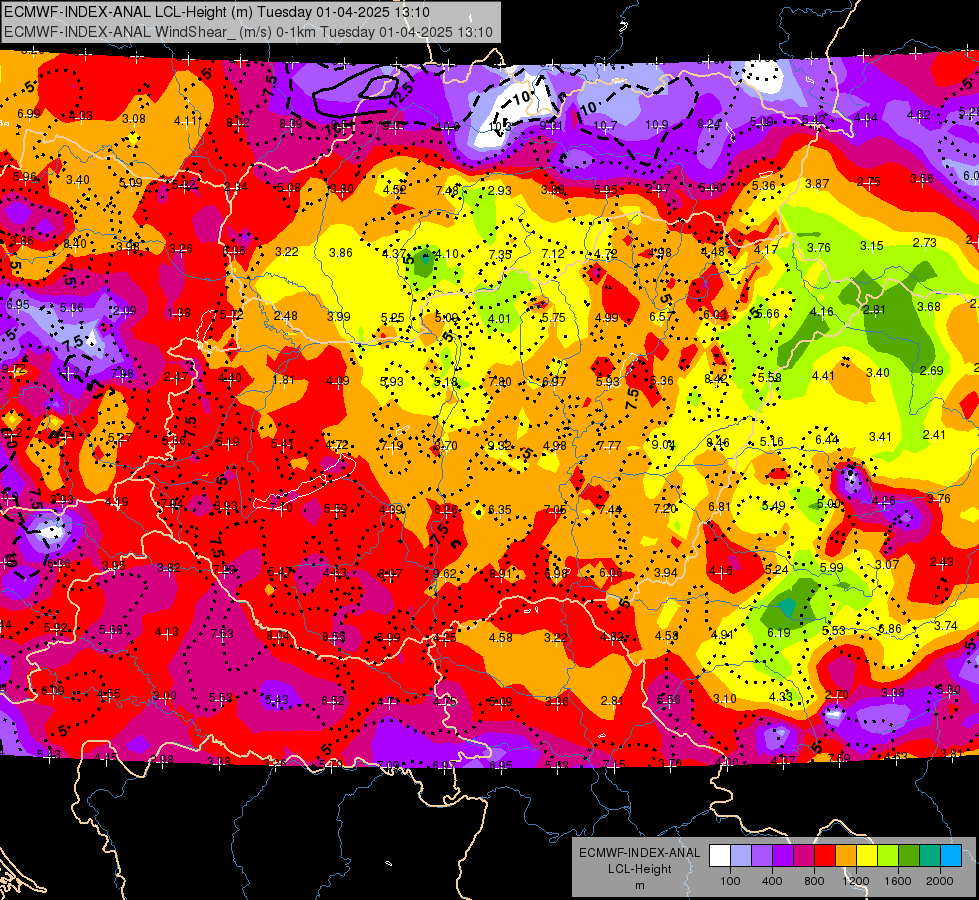Viewport: 979px width, 900px height.
Task: Click the grid value 7.35
Action: 500,254
